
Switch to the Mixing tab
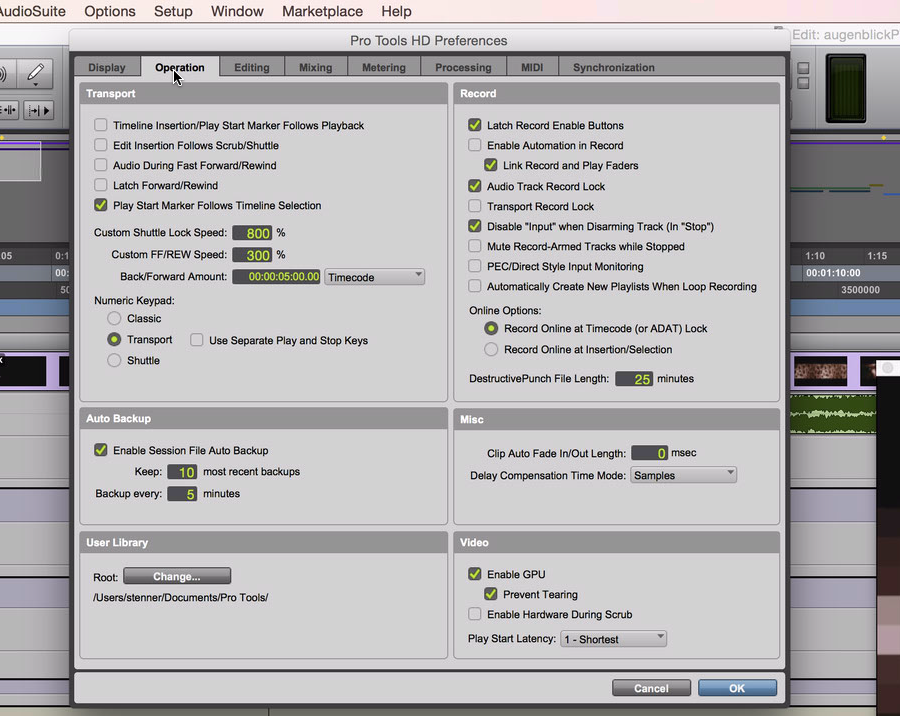point(315,67)
